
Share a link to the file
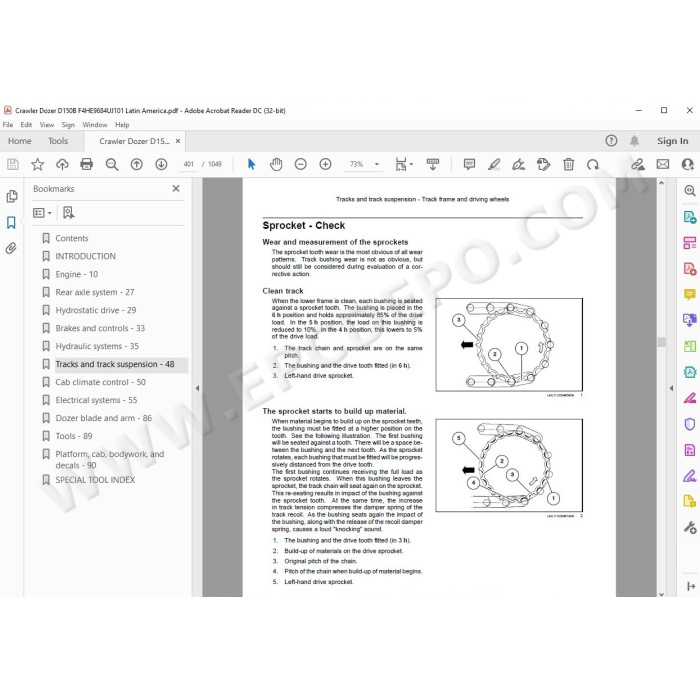(x=638, y=165)
